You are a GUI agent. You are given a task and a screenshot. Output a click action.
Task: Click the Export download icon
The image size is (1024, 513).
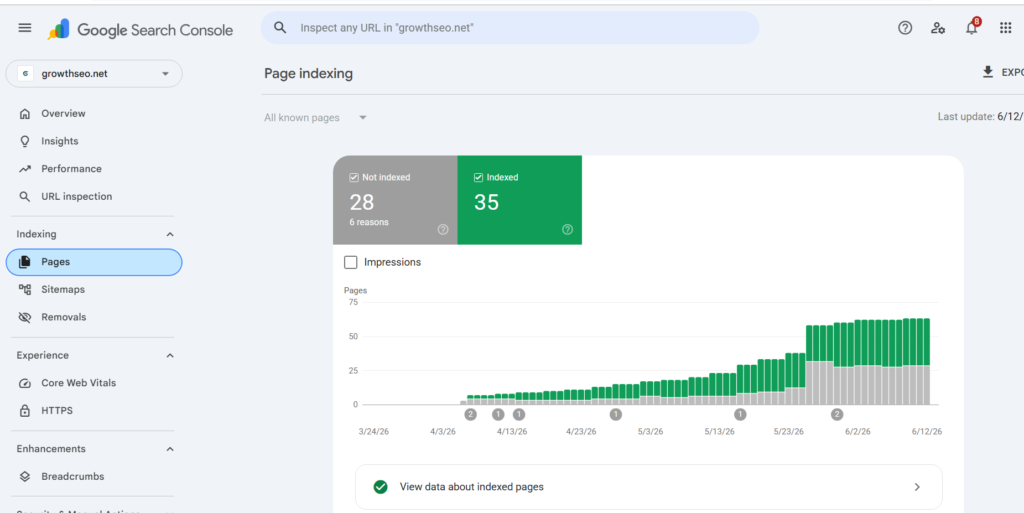[988, 72]
